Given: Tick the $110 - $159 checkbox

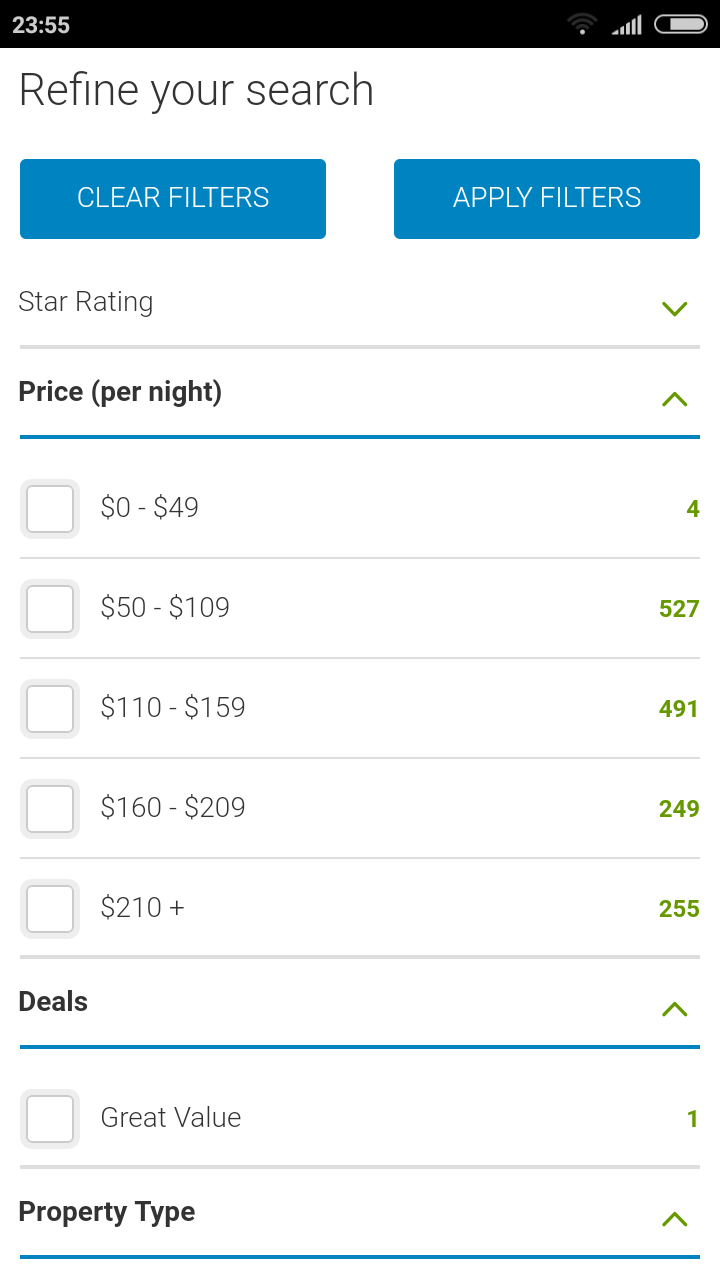Looking at the screenshot, I should click(x=50, y=709).
